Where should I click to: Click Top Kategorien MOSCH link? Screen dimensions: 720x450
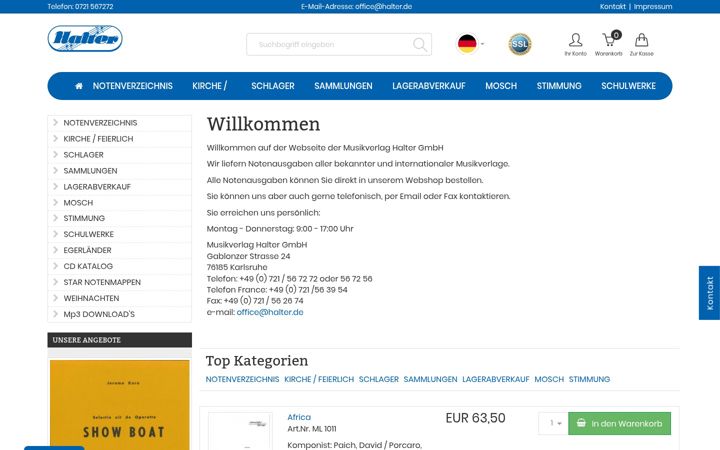[549, 379]
